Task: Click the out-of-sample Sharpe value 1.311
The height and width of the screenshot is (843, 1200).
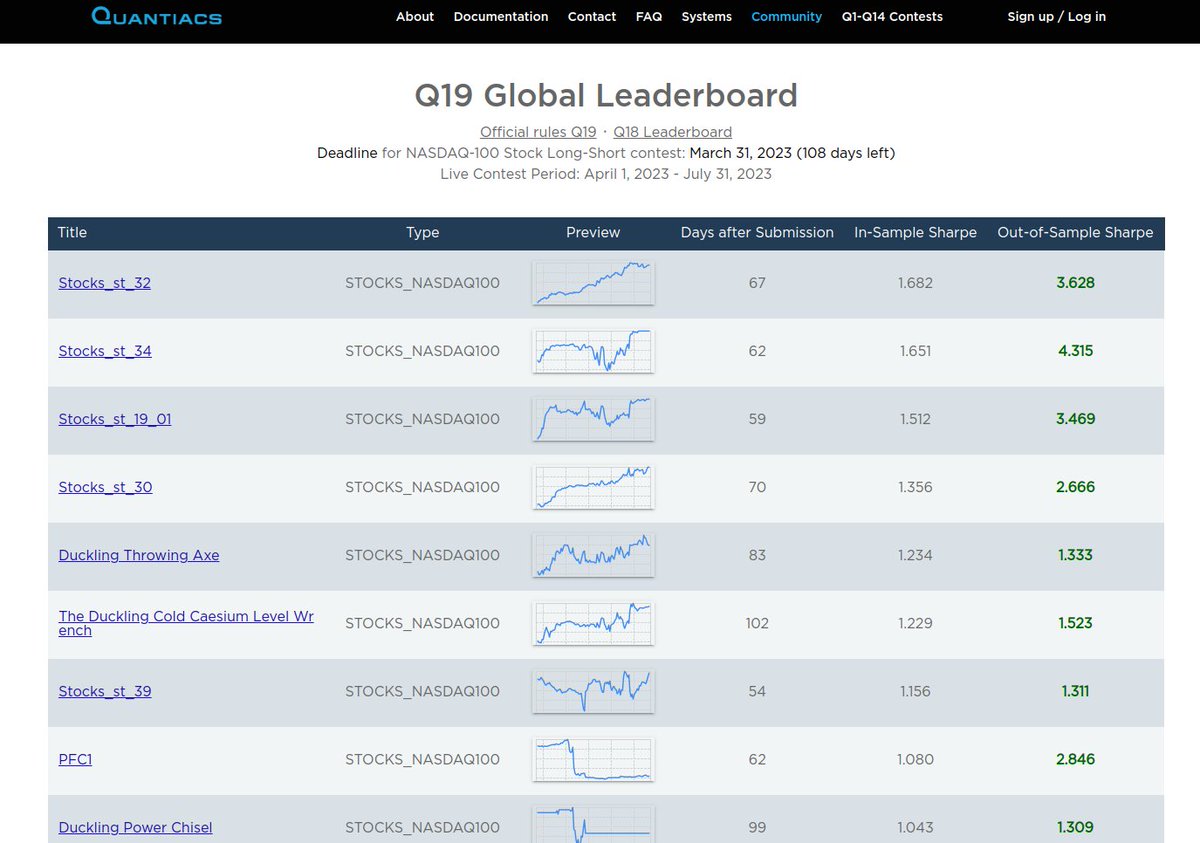Action: point(1075,691)
